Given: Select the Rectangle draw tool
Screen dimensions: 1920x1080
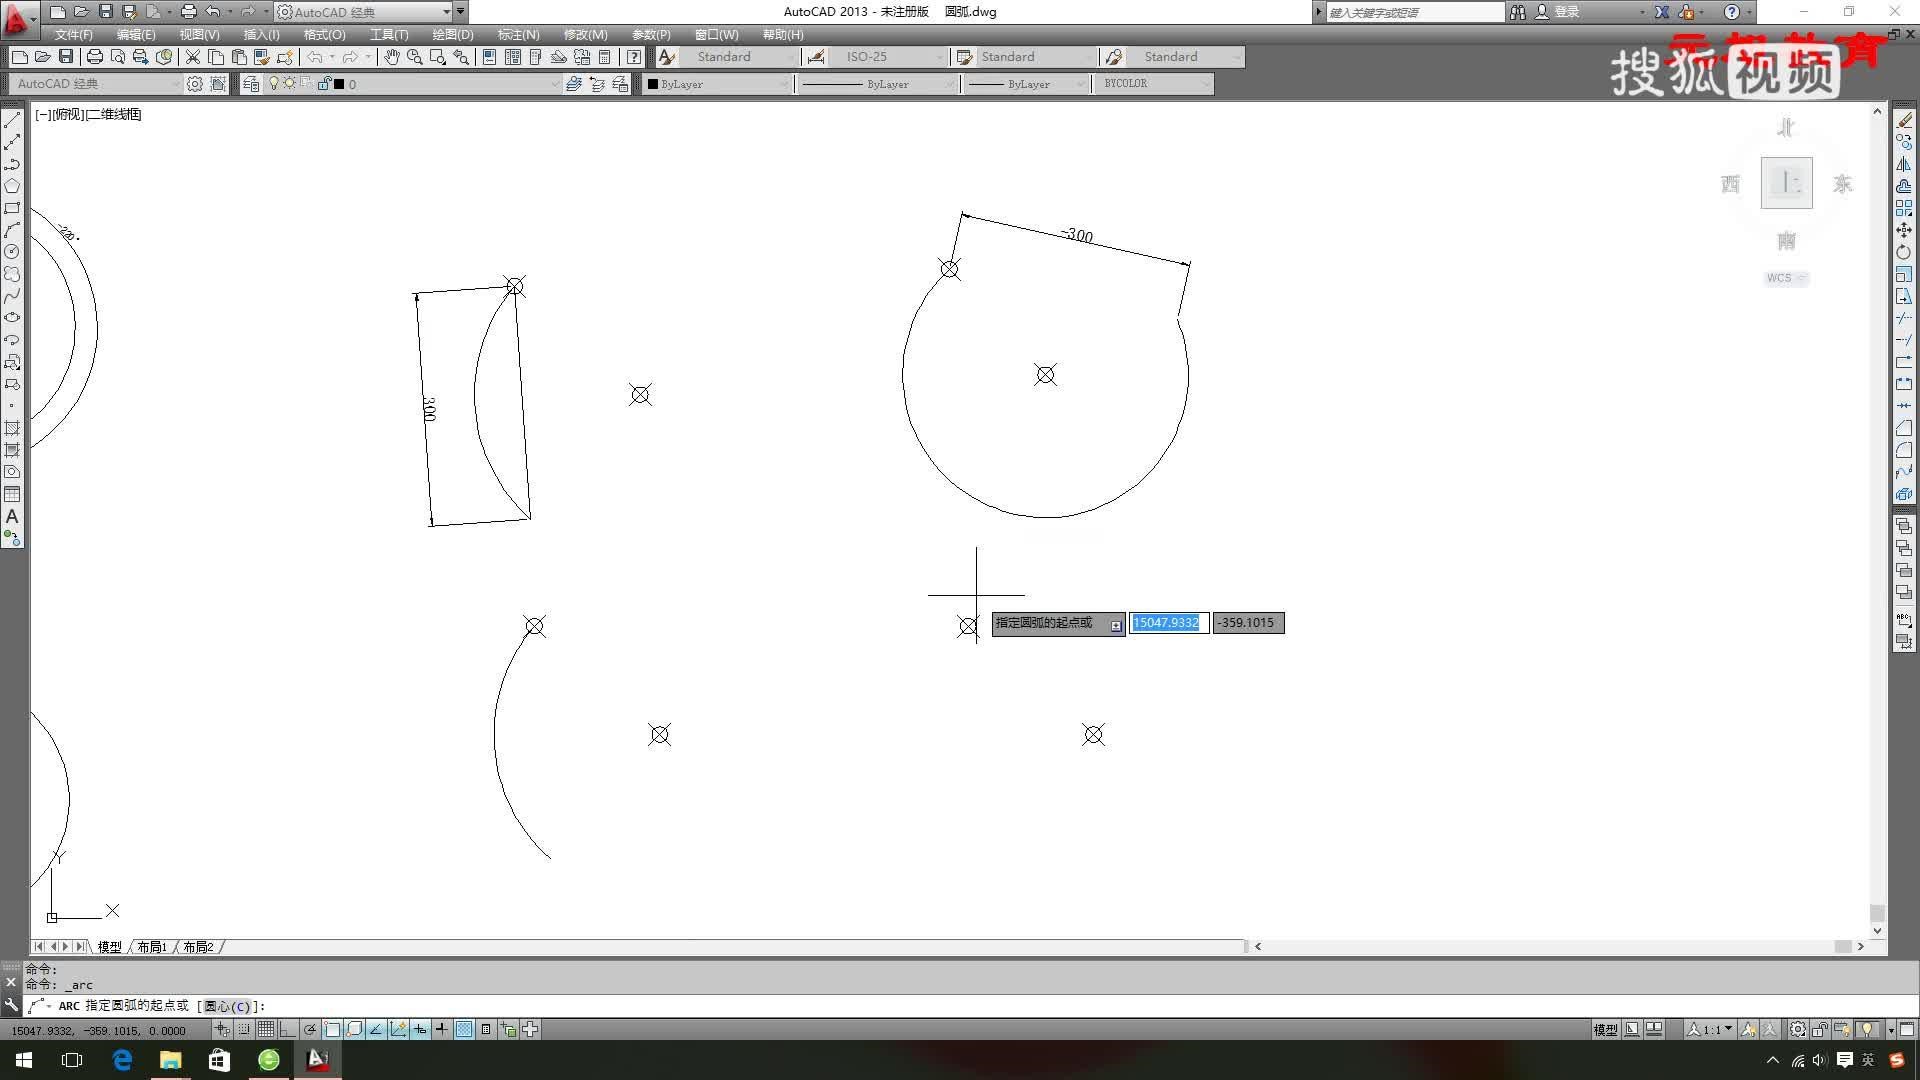Looking at the screenshot, I should coord(12,208).
